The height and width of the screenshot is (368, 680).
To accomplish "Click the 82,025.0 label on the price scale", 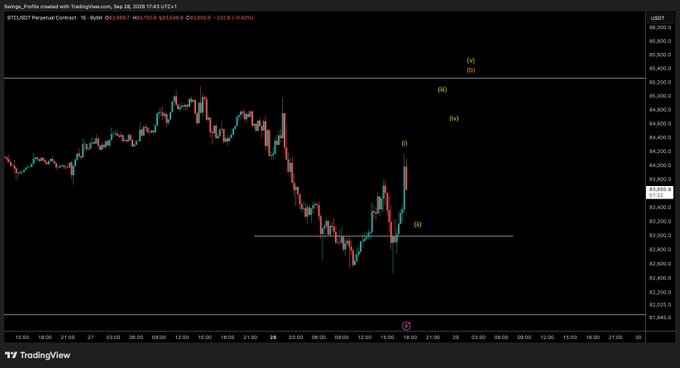I will point(660,305).
